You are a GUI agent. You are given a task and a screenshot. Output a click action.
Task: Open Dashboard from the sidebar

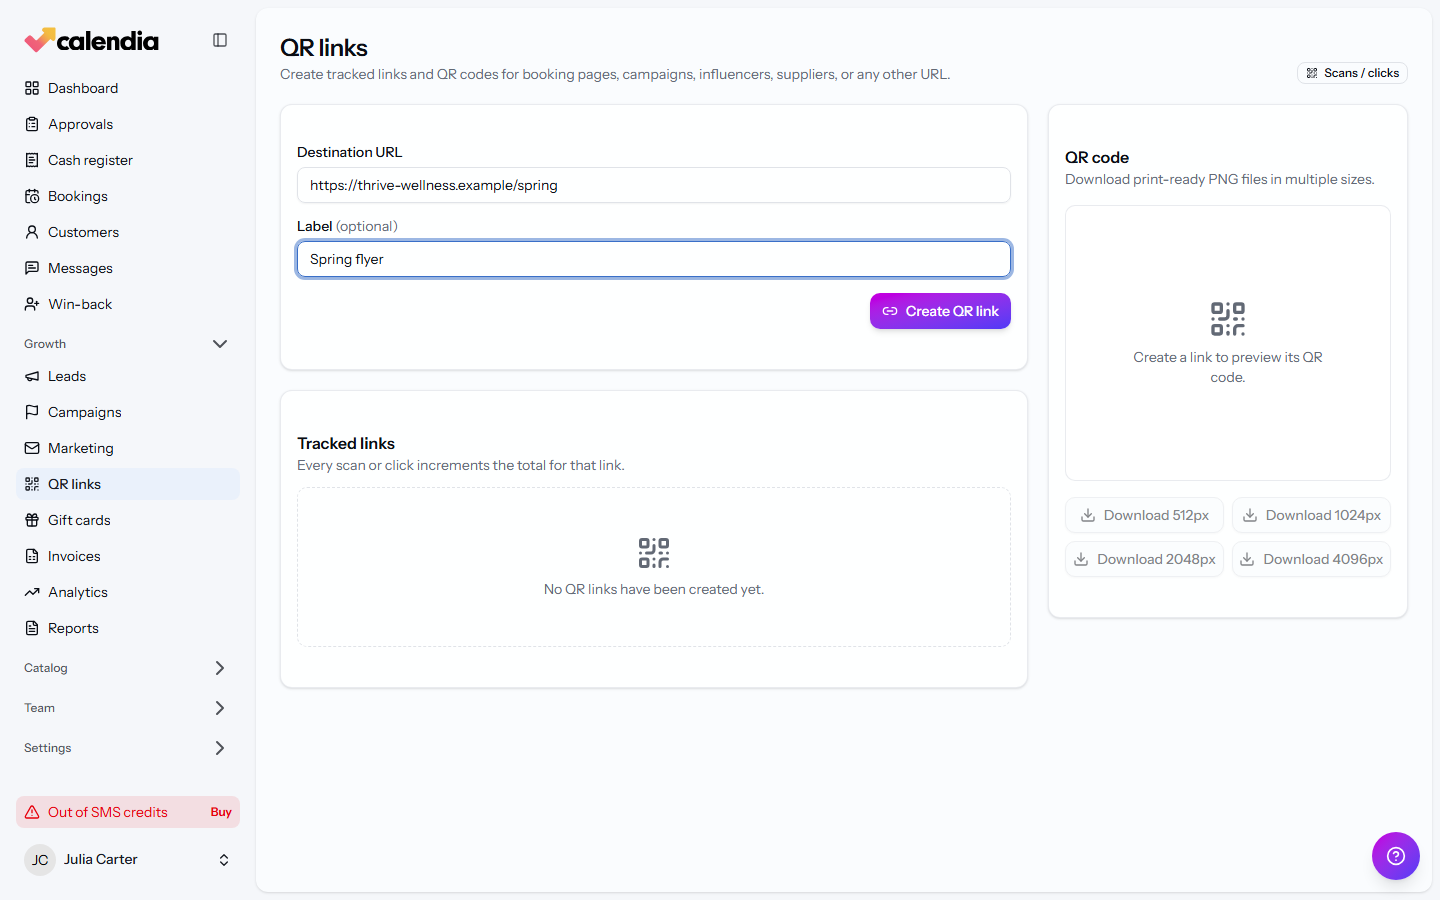tap(128, 88)
